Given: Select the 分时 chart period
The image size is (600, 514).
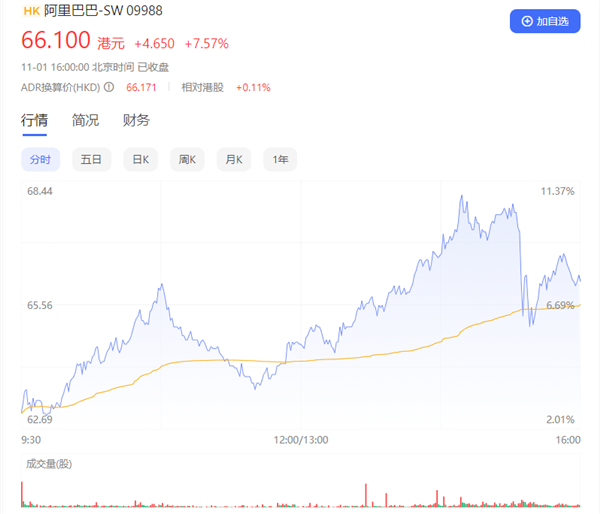Looking at the screenshot, I should click(x=41, y=159).
